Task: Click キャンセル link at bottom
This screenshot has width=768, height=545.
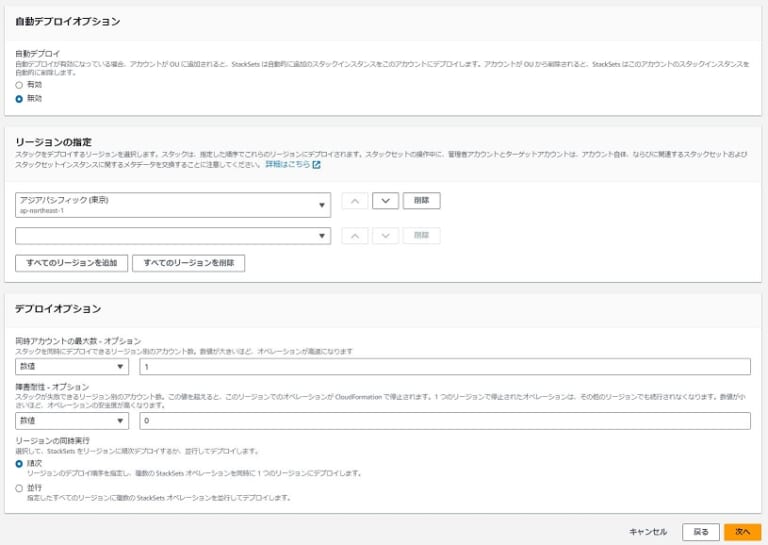Action: point(648,532)
